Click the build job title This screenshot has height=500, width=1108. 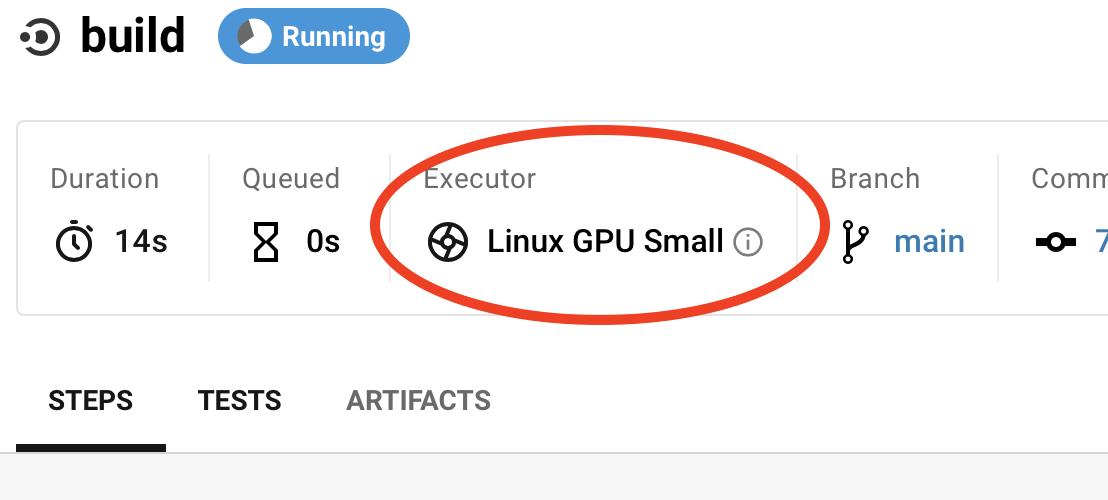(133, 37)
